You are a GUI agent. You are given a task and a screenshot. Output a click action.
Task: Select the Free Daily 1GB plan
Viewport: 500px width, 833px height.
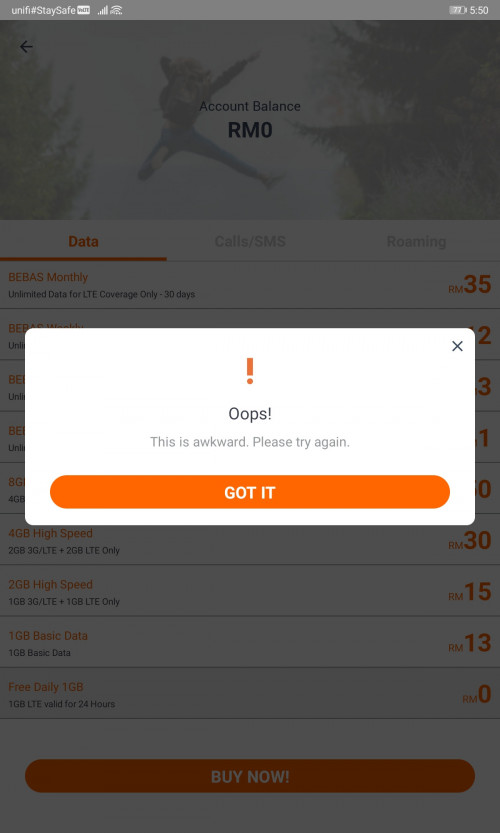point(250,693)
